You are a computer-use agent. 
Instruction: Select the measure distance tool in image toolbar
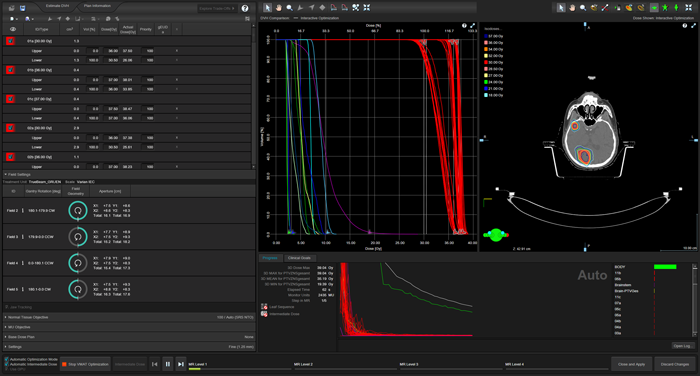click(605, 8)
